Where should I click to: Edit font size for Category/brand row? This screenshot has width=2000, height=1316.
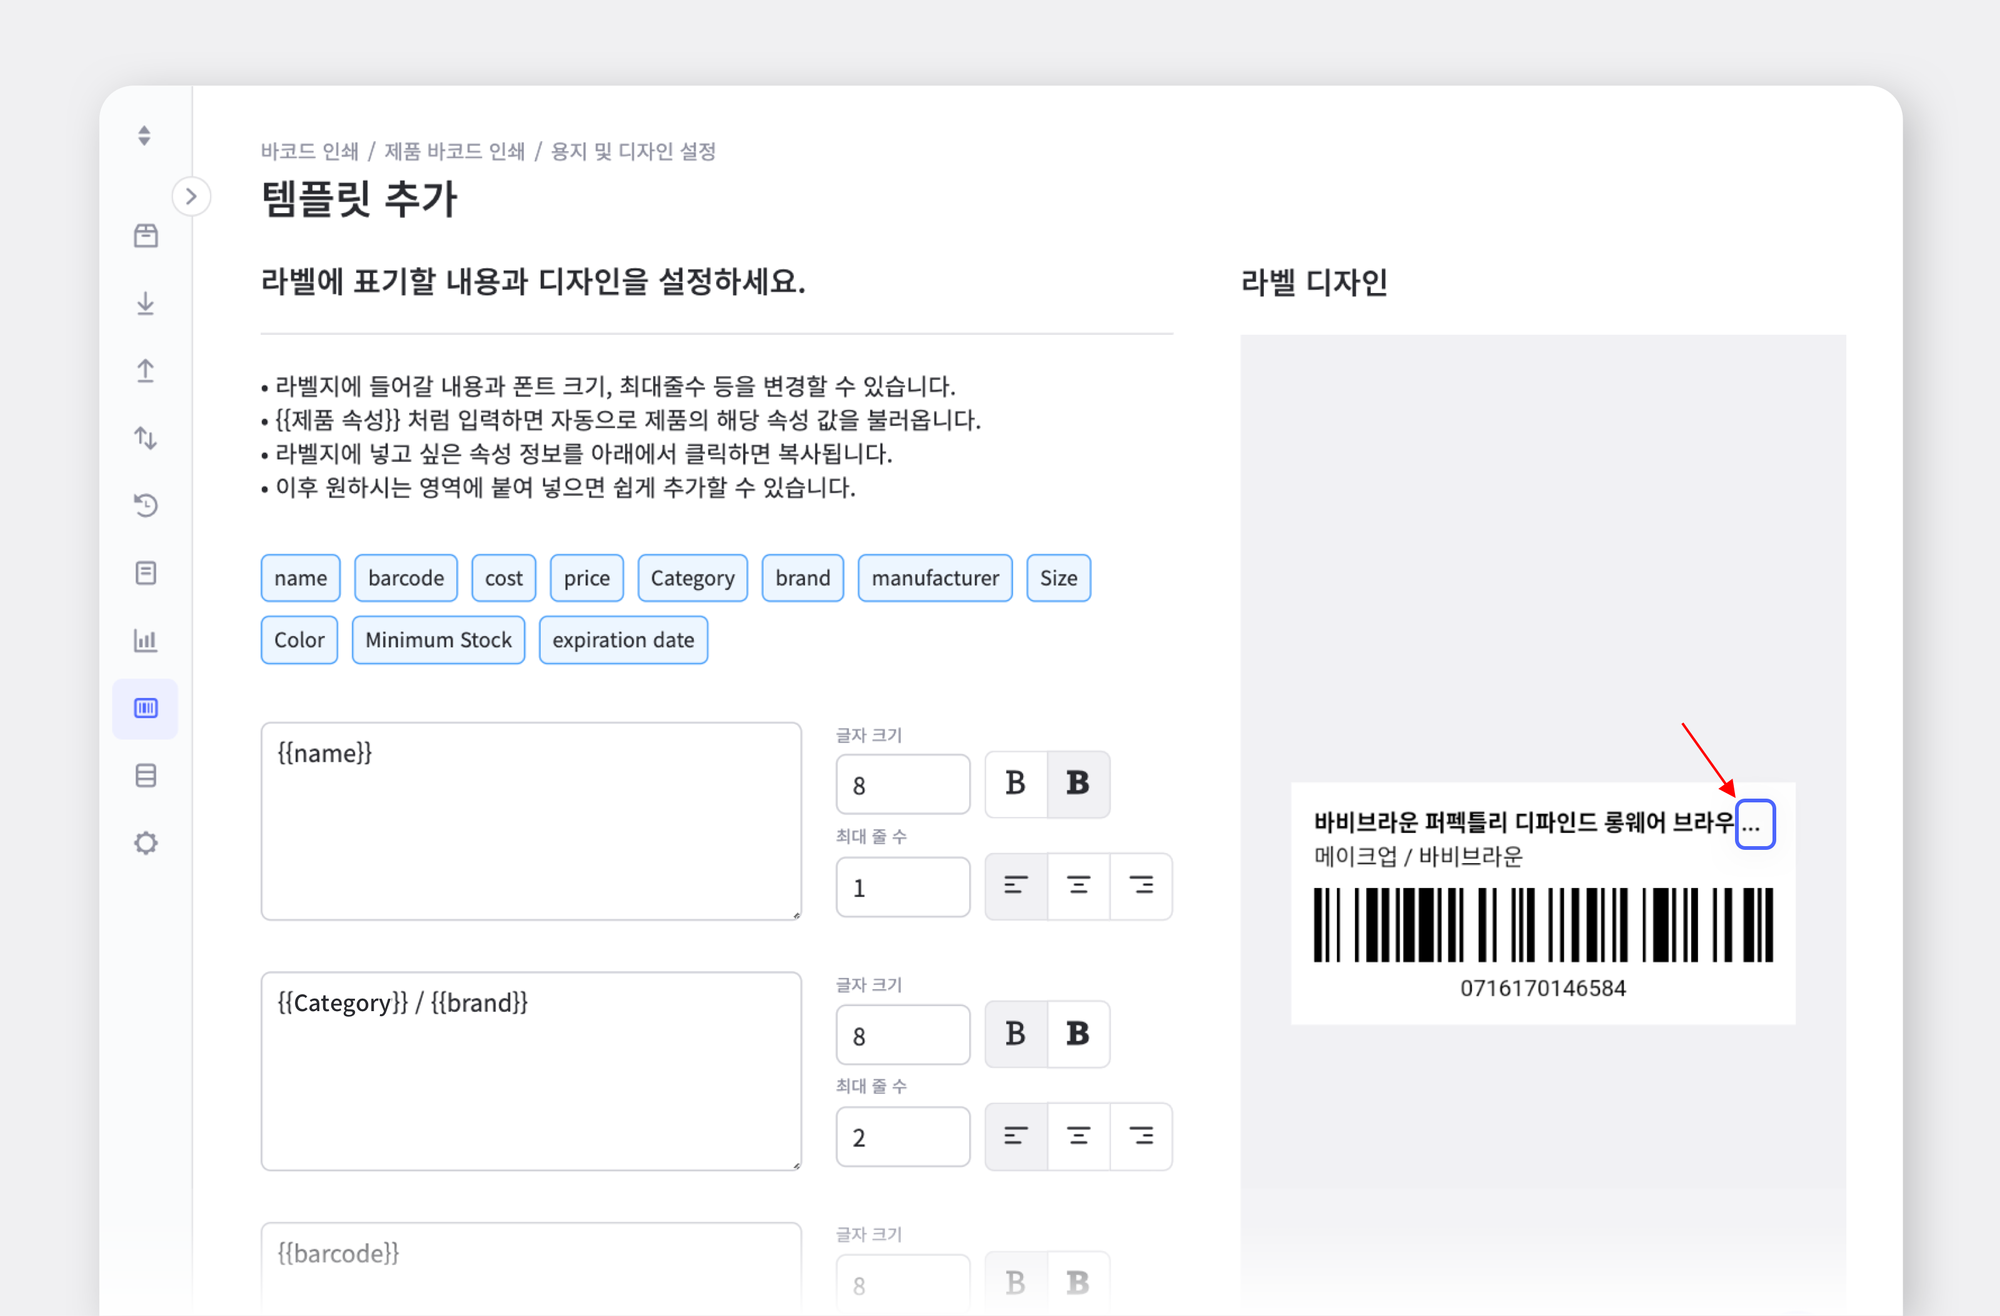[903, 1035]
